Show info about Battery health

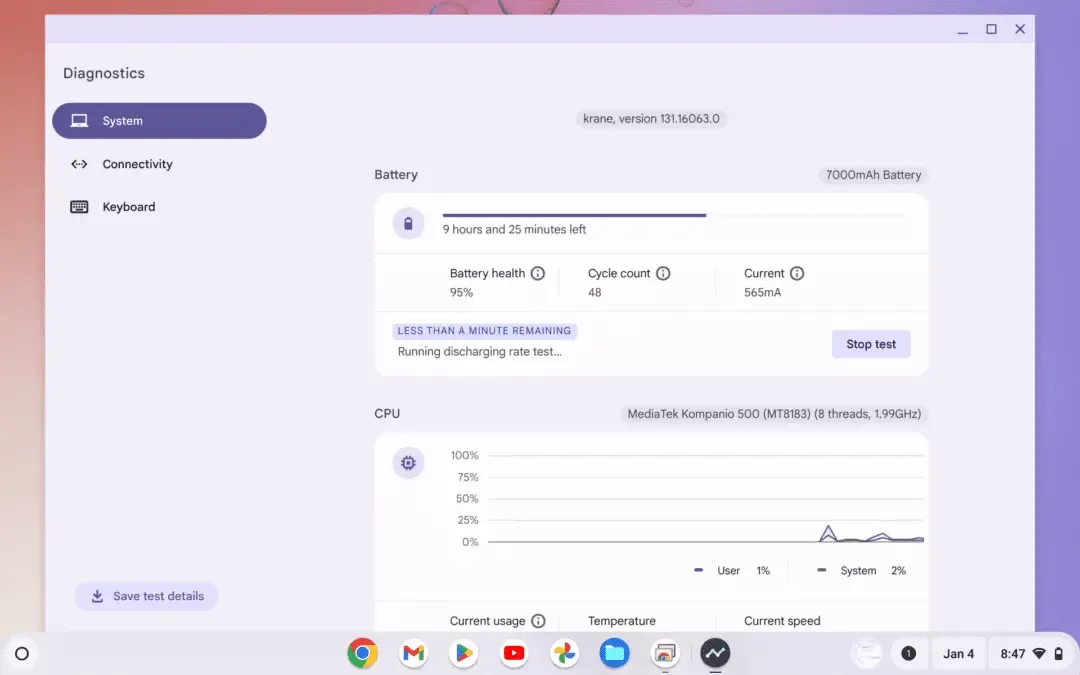[537, 273]
